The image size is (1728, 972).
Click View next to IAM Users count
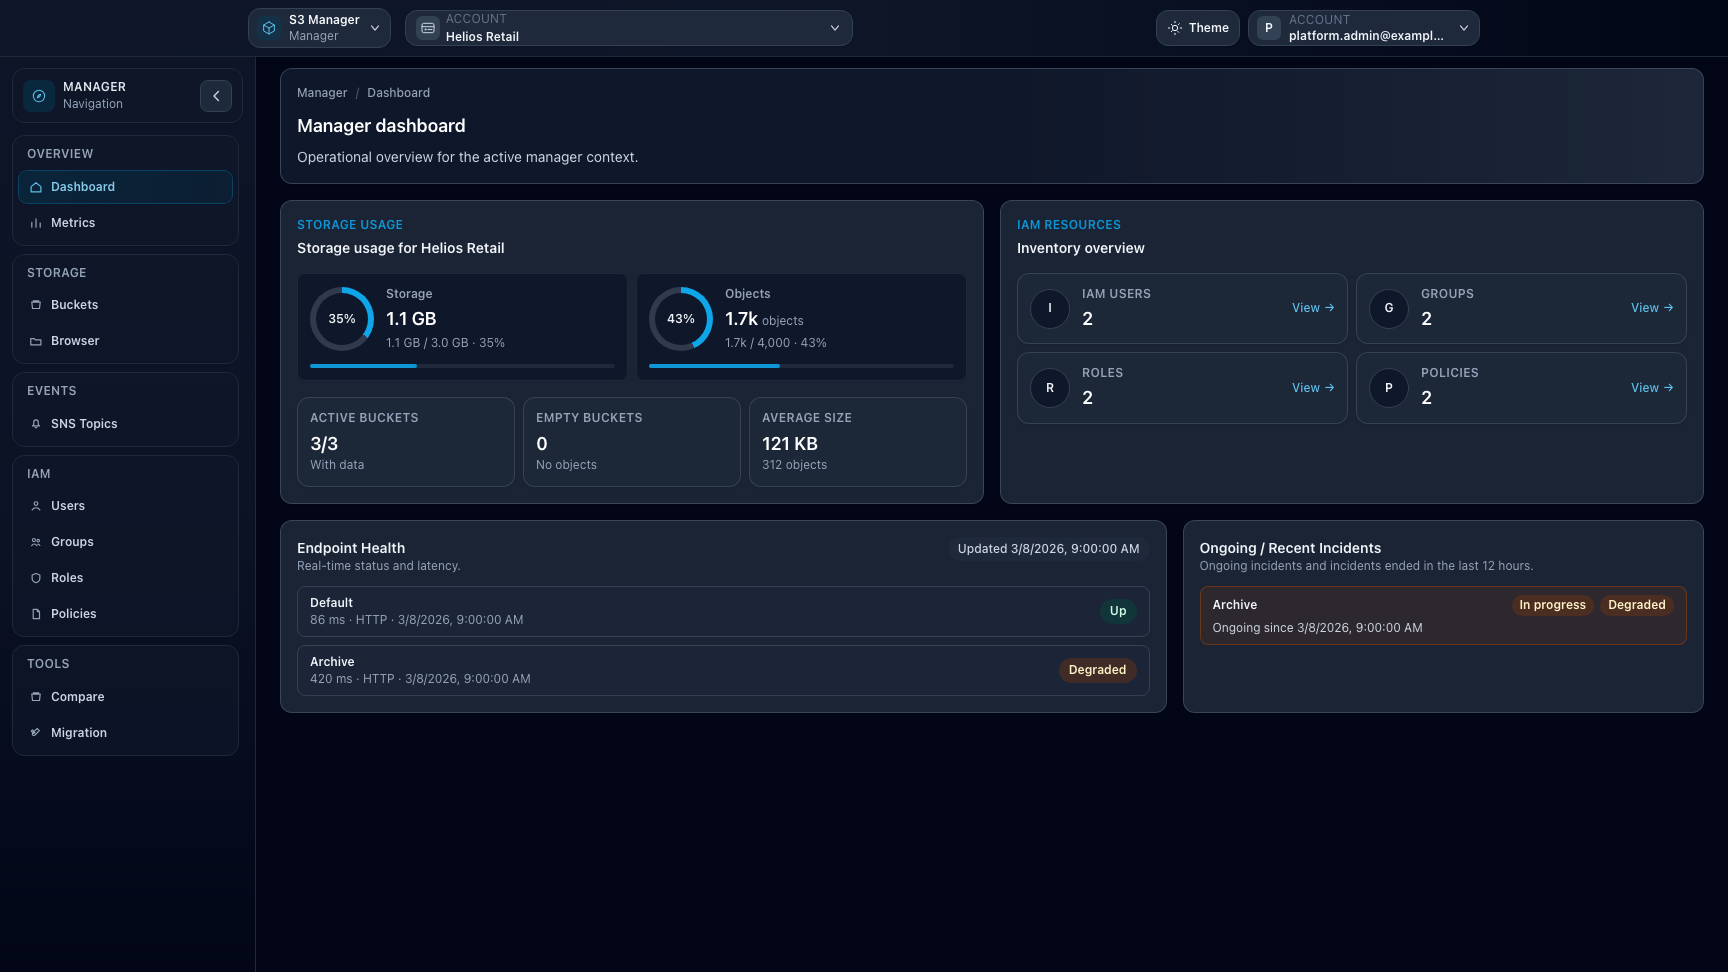click(x=1312, y=307)
